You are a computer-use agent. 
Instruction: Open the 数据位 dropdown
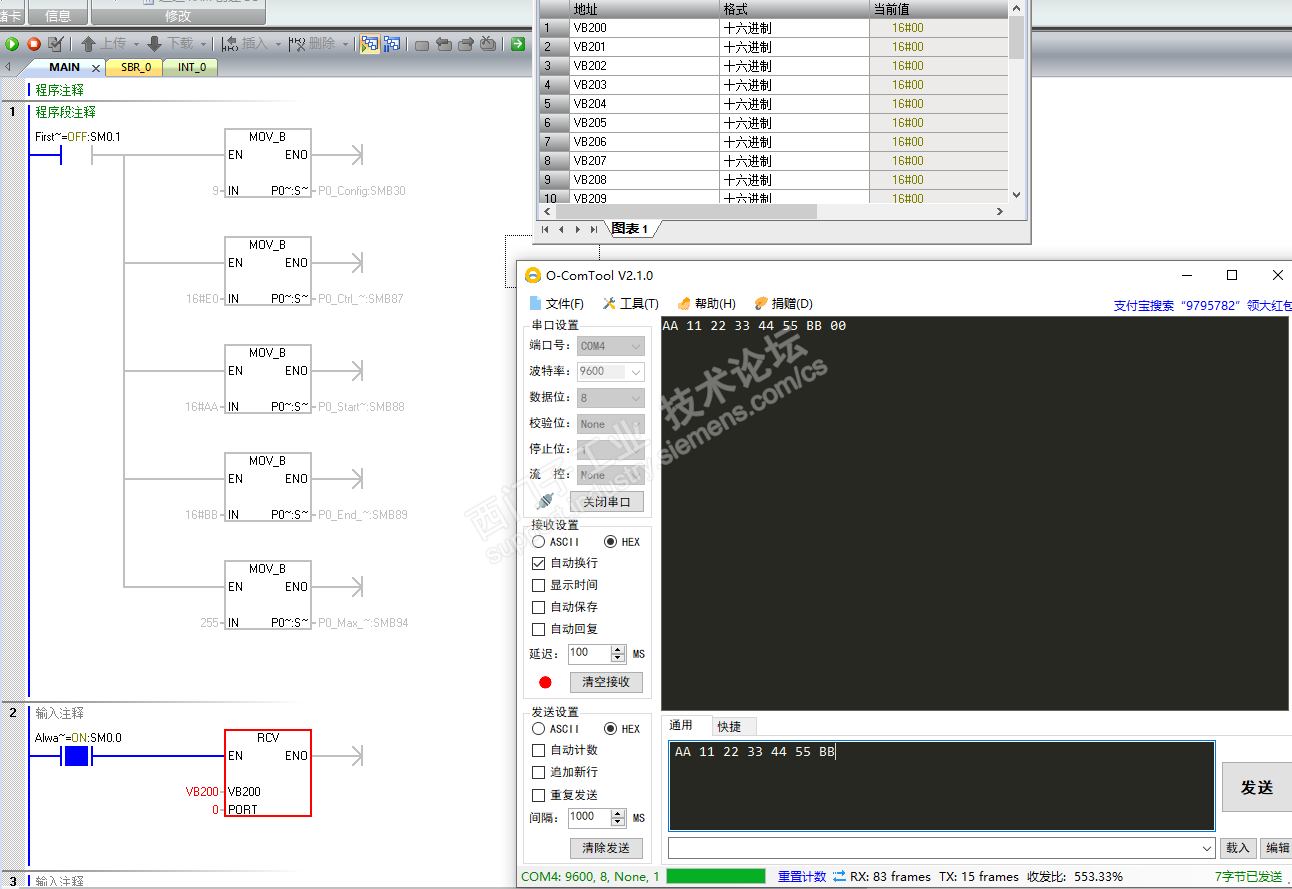[610, 398]
